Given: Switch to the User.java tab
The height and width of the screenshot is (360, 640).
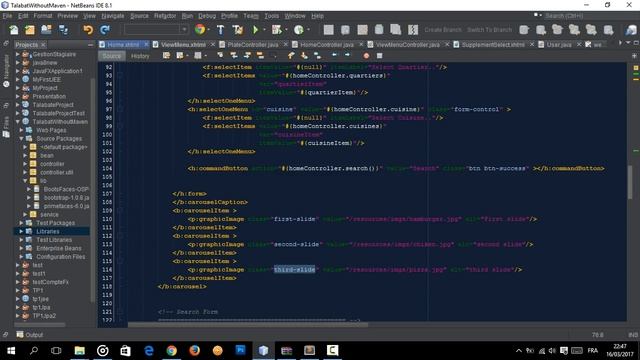Looking at the screenshot, I should [559, 44].
